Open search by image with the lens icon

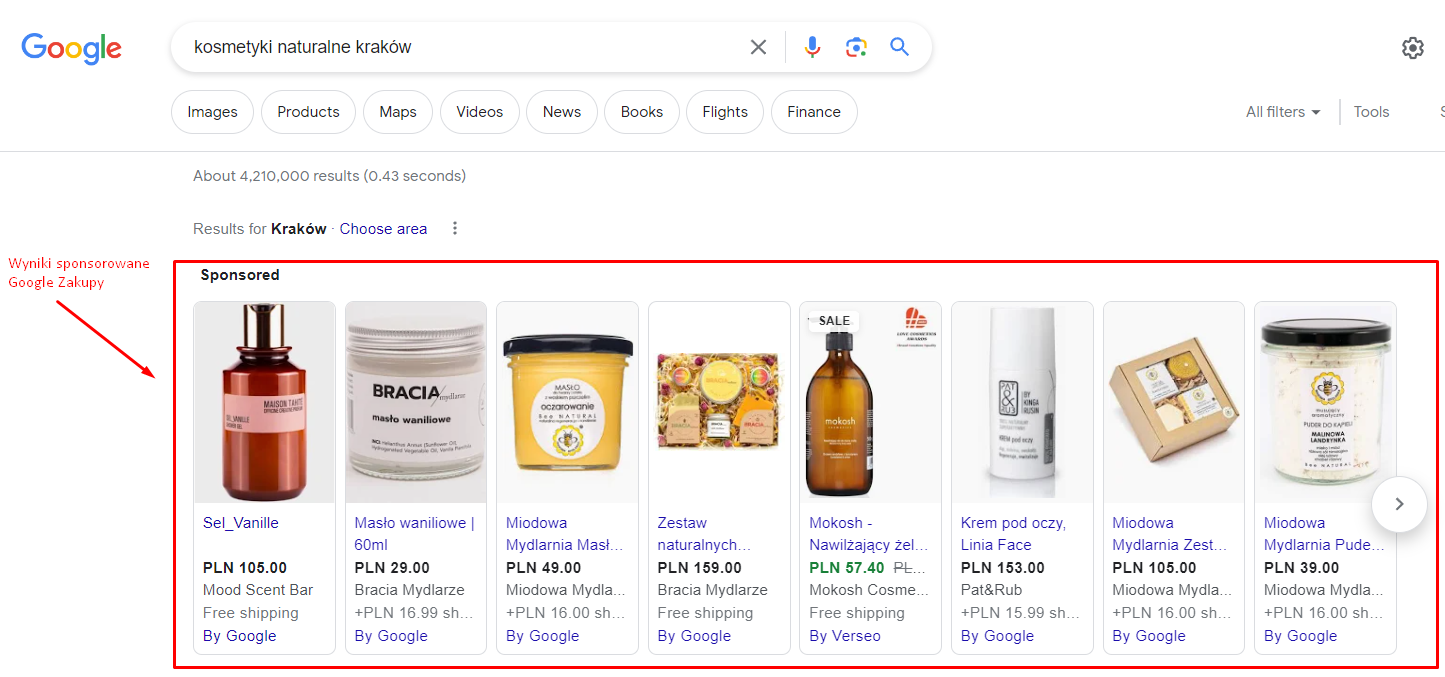pyautogui.click(x=856, y=47)
